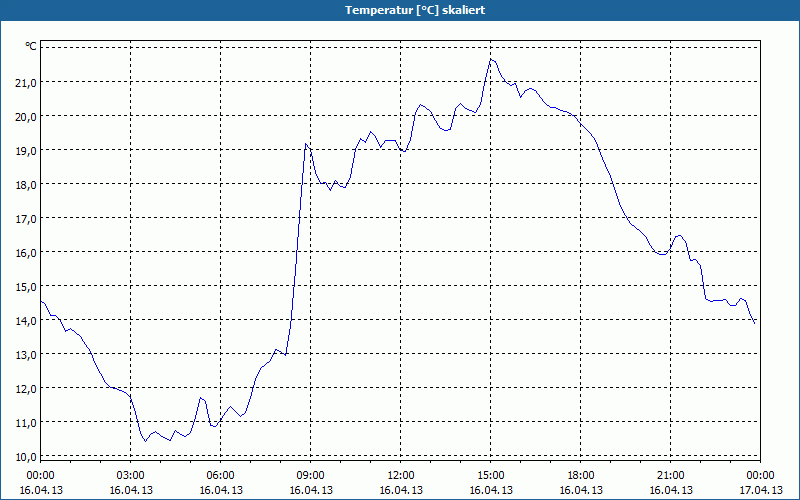The image size is (800, 500).
Task: Select the 16.04.13 date beneath 09:00
Action: 311,490
